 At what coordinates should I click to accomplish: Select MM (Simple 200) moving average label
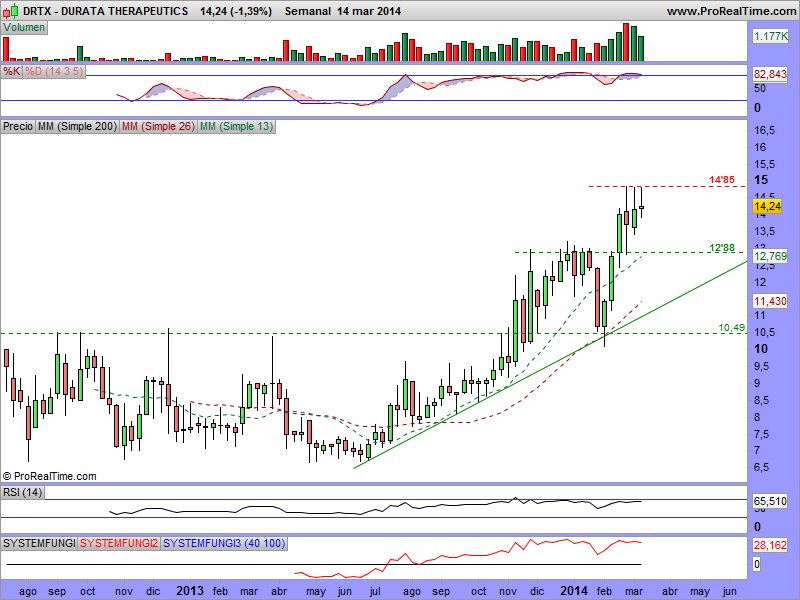(78, 126)
